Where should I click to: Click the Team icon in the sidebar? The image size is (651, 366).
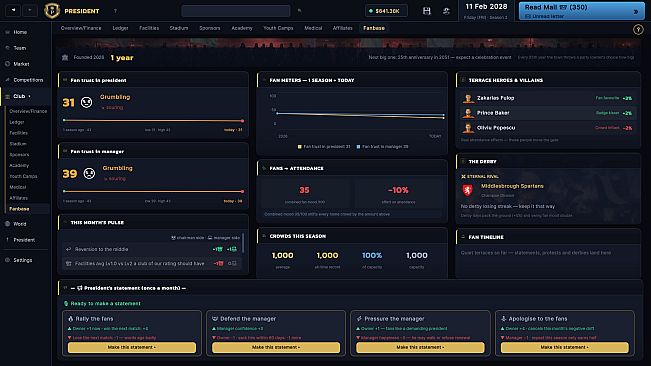7,48
